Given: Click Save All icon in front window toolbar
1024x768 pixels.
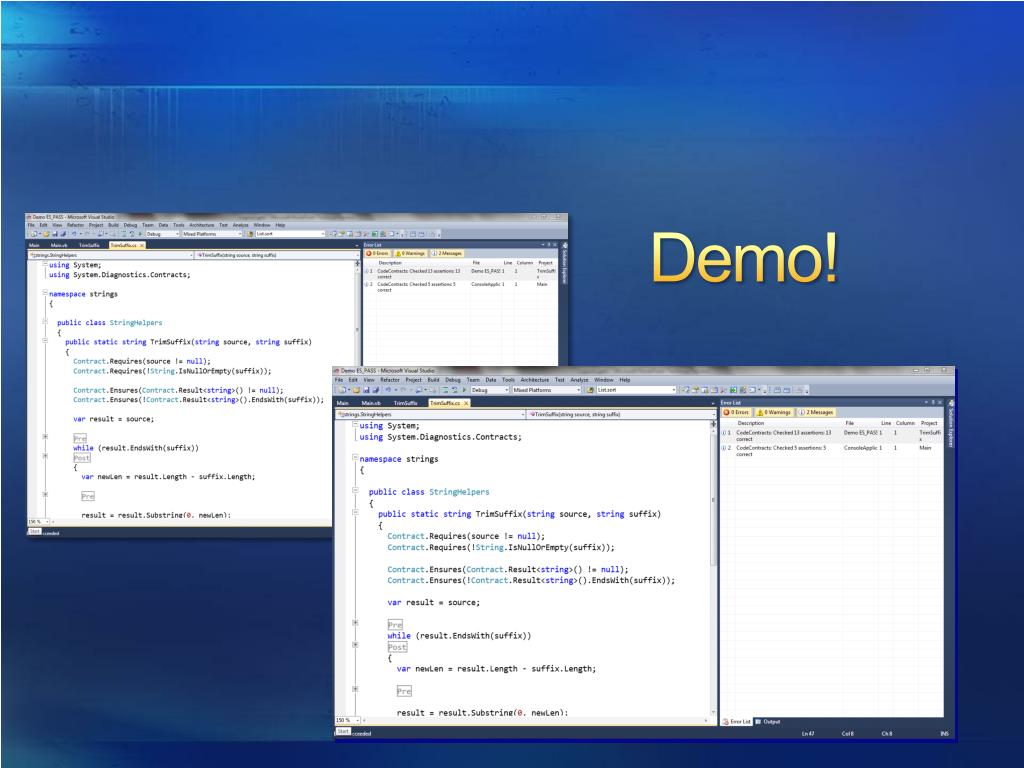Looking at the screenshot, I should click(x=376, y=390).
